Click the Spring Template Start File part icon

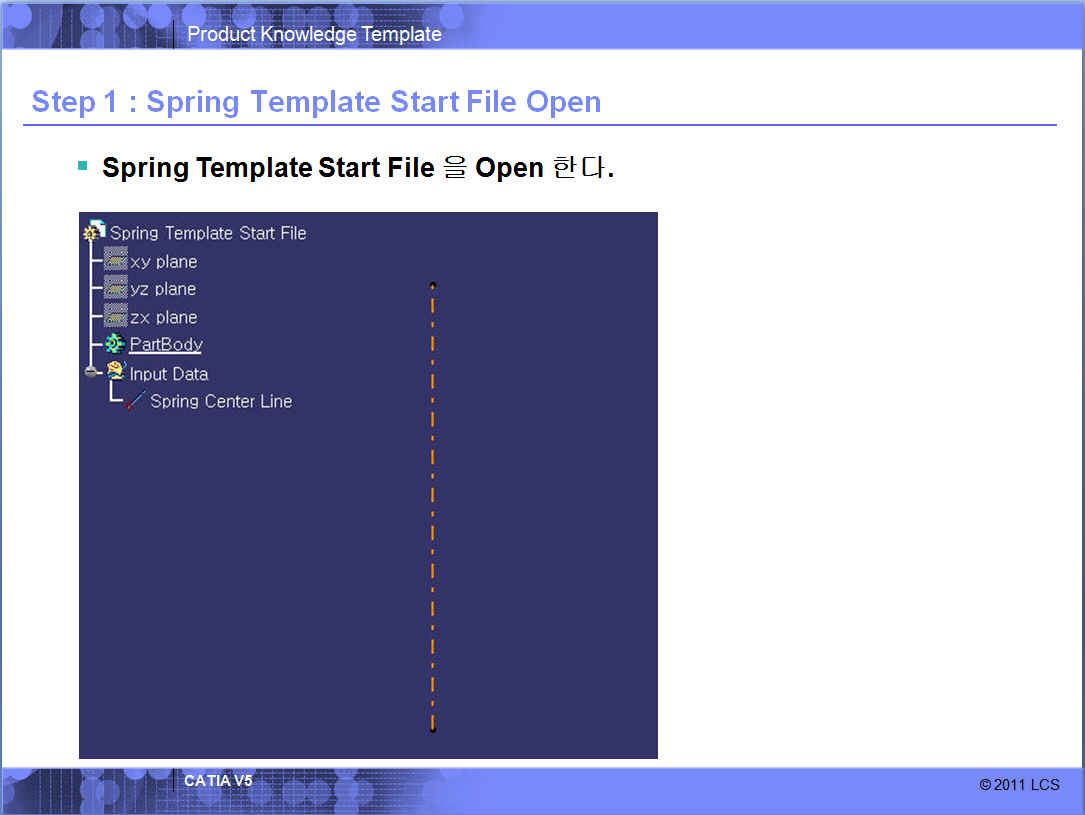click(x=95, y=232)
